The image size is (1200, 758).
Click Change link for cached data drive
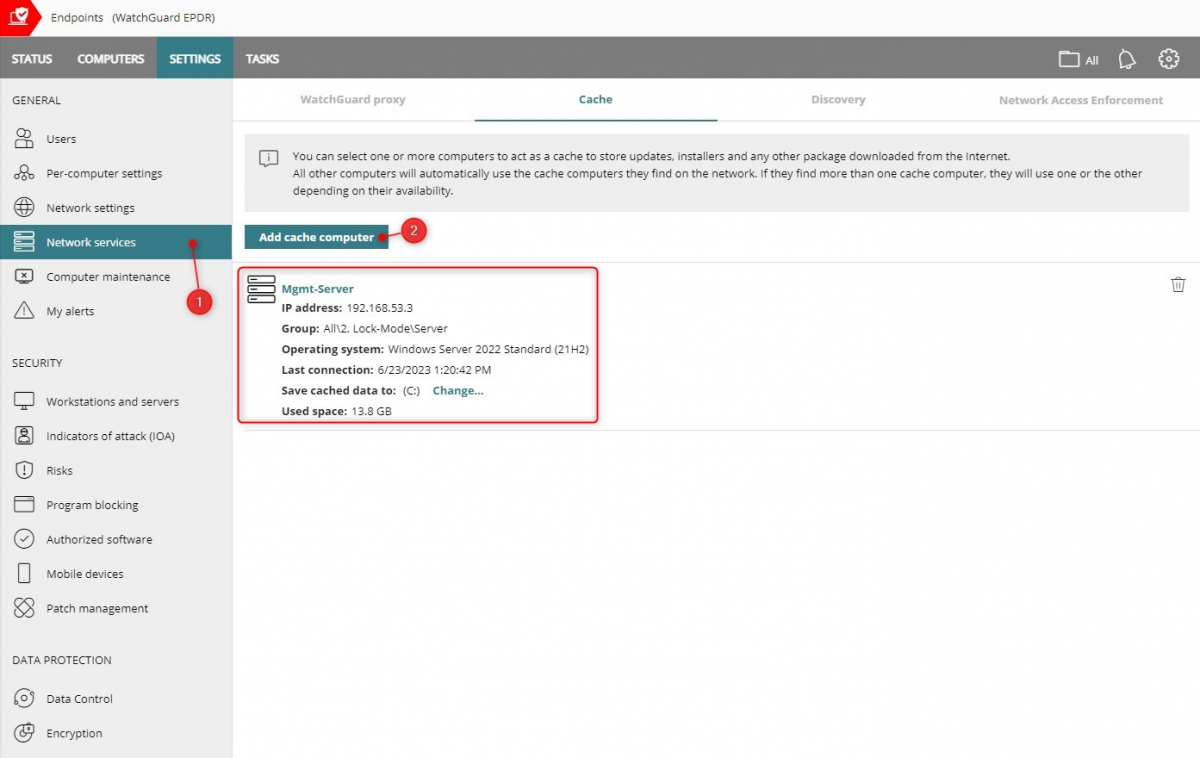point(457,390)
